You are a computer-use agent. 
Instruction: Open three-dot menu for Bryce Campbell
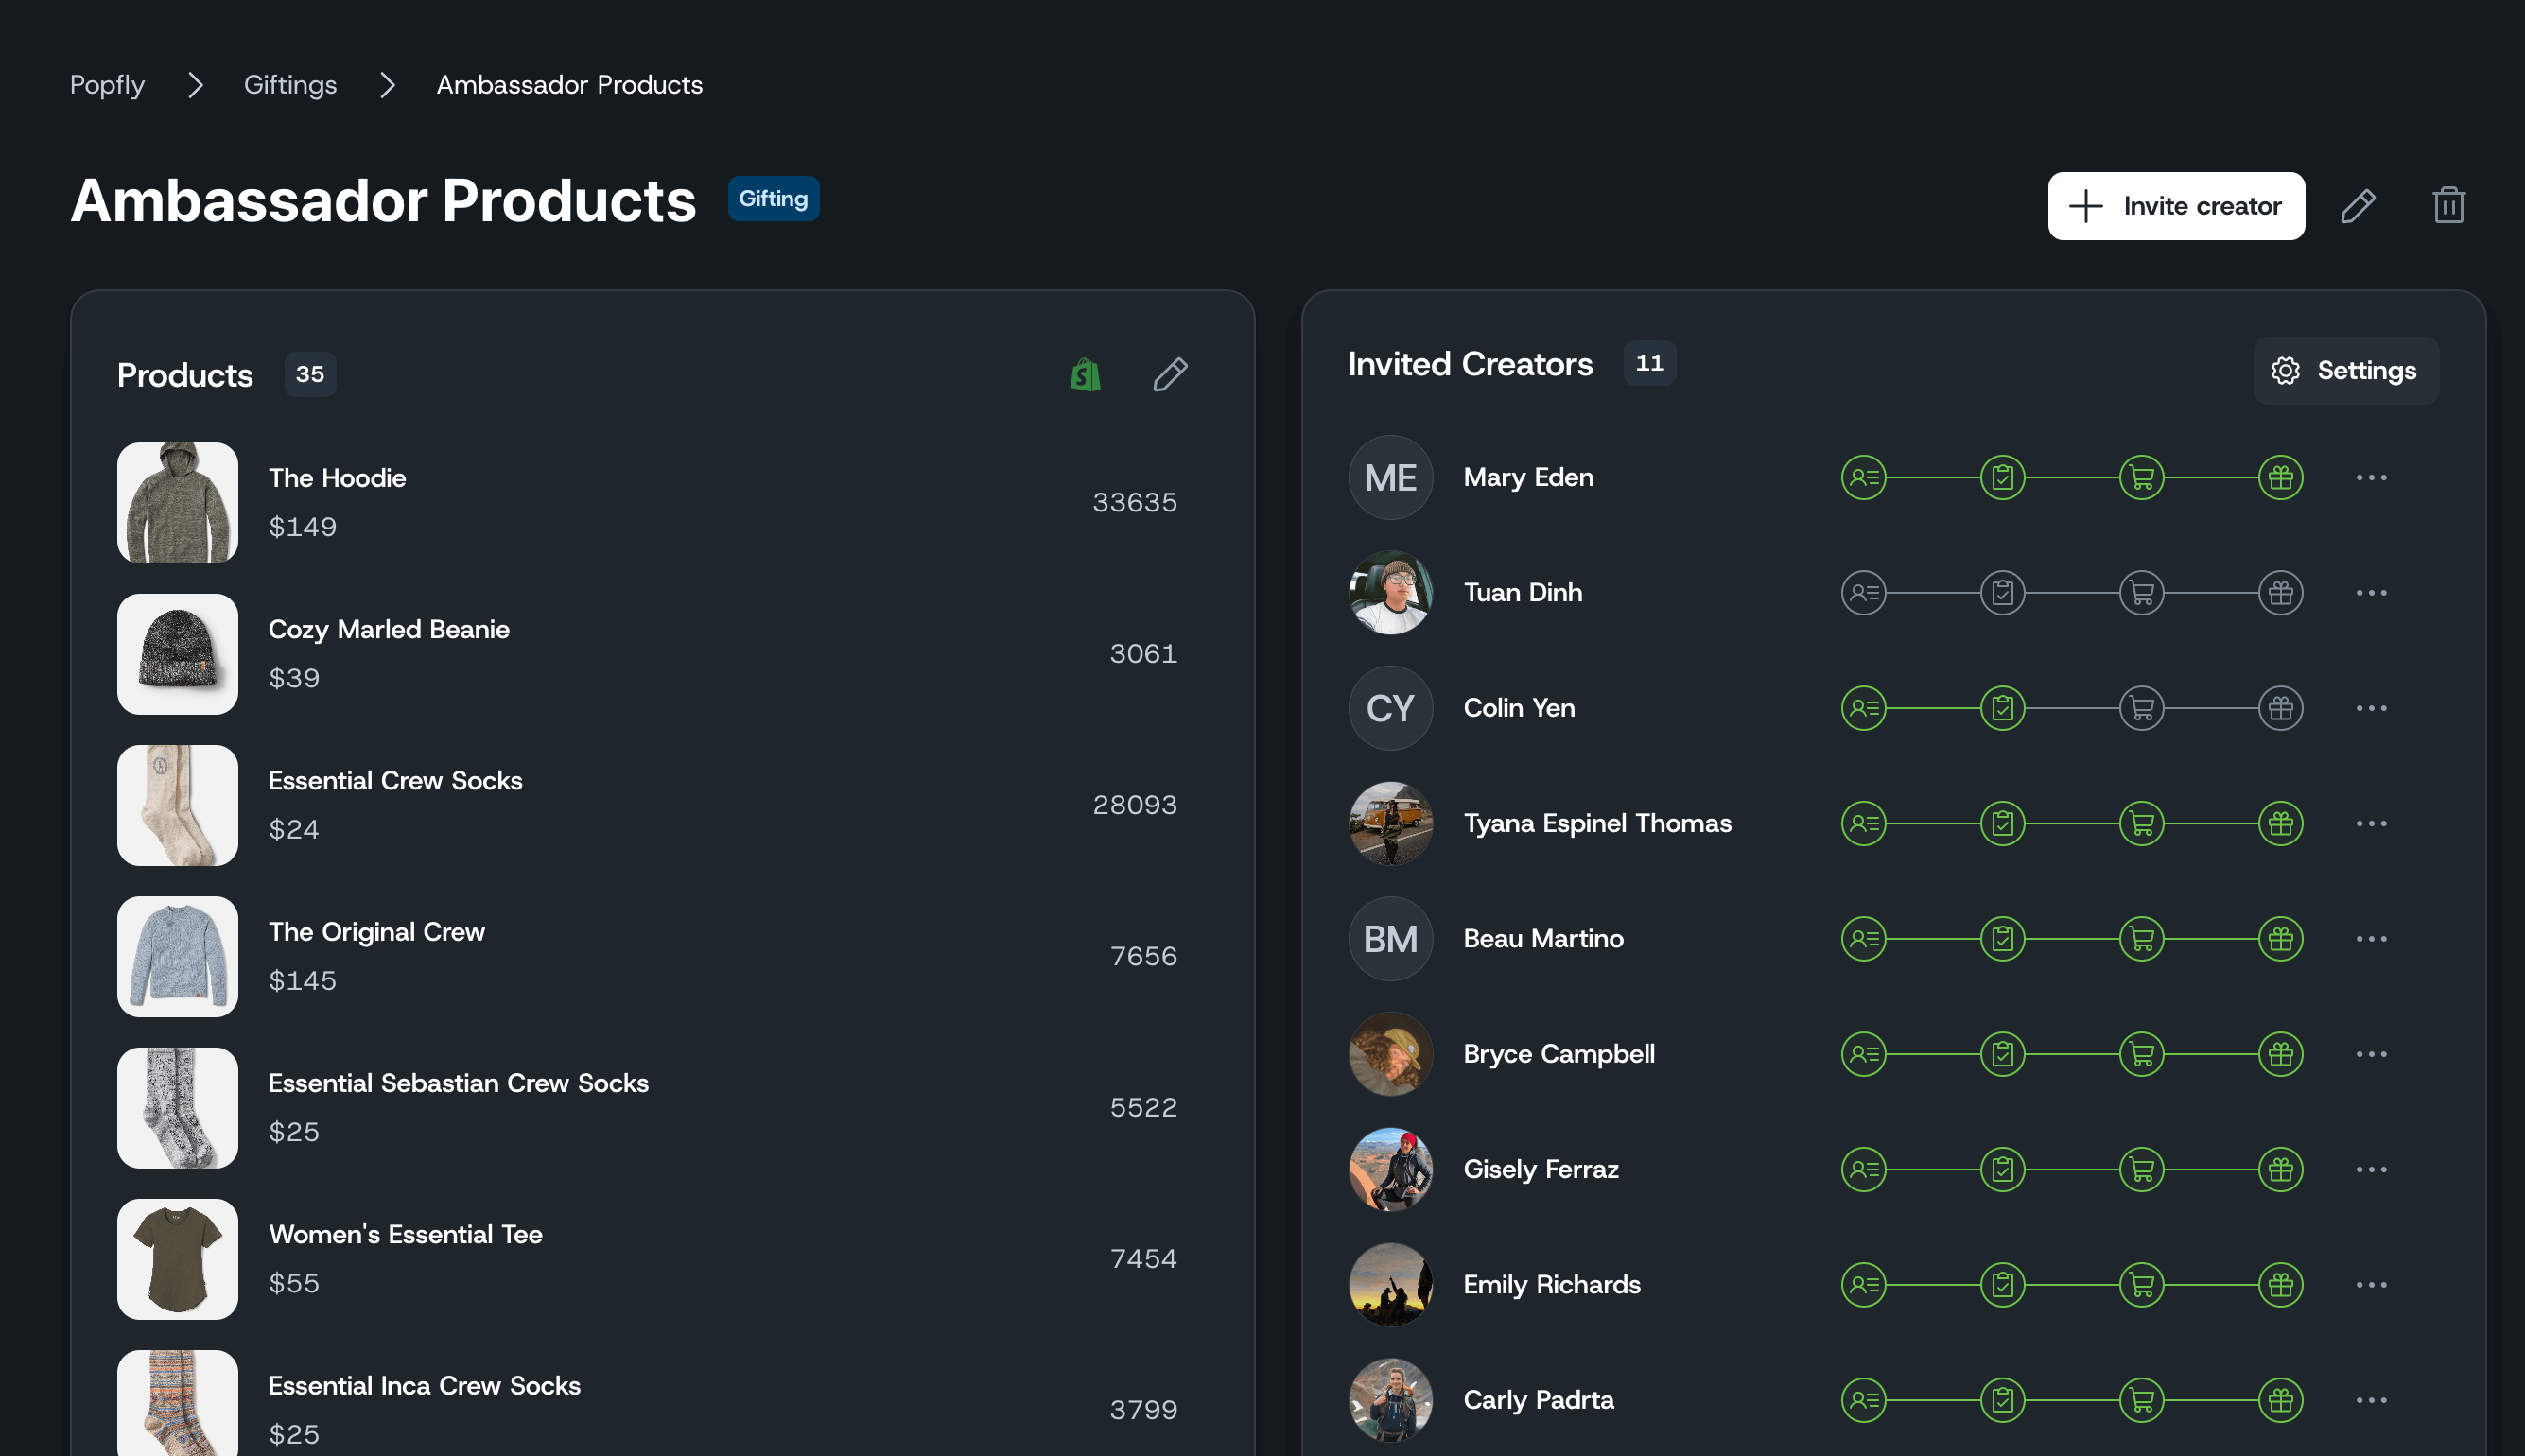click(2370, 1054)
